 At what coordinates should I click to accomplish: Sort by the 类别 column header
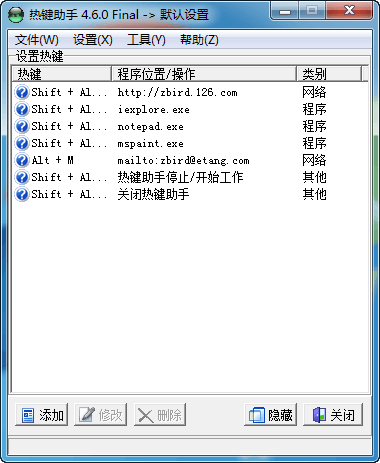329,74
